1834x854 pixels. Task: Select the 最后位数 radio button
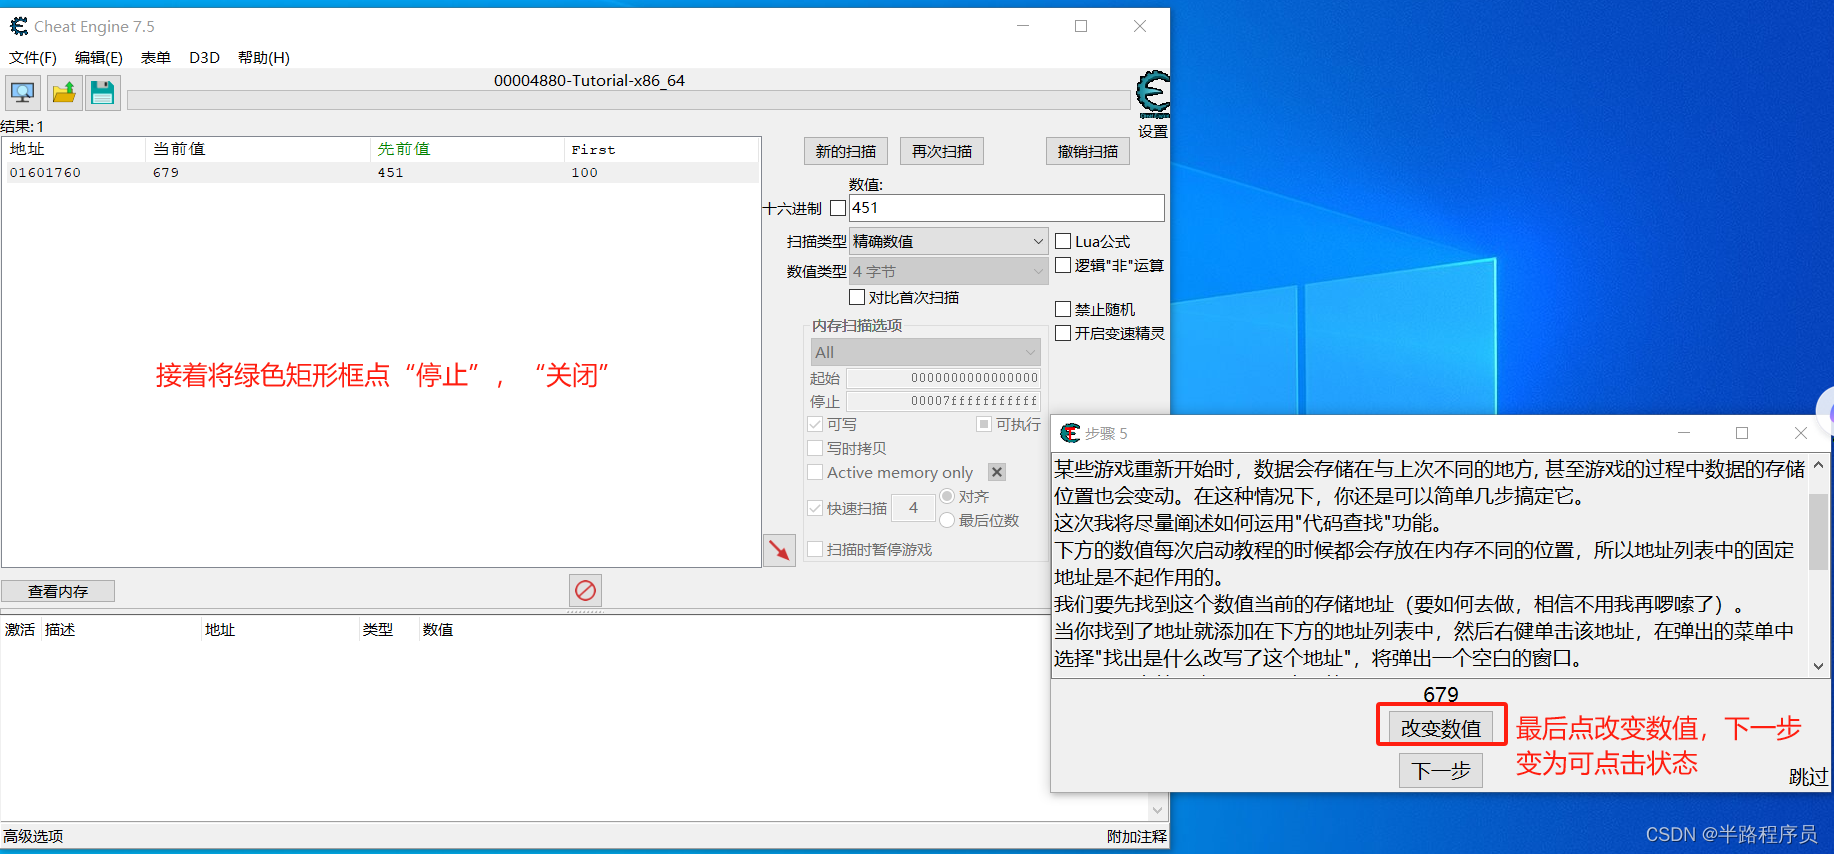[x=947, y=520]
